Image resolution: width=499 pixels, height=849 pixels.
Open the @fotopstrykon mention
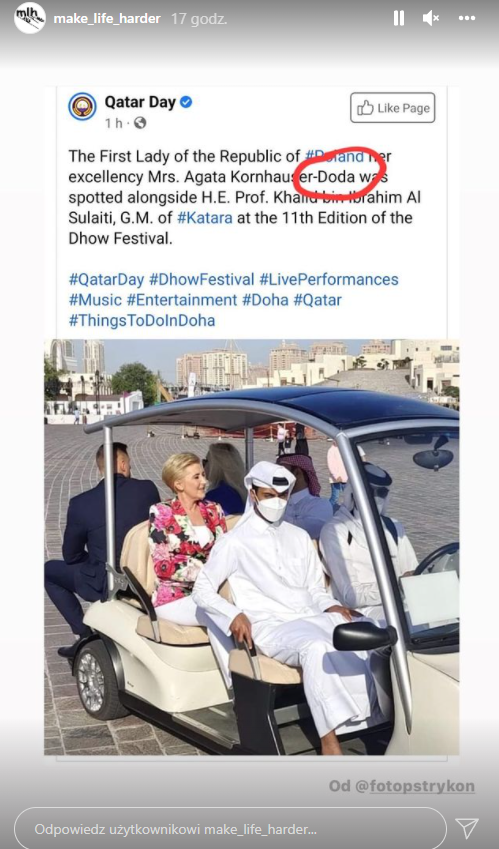pos(415,786)
